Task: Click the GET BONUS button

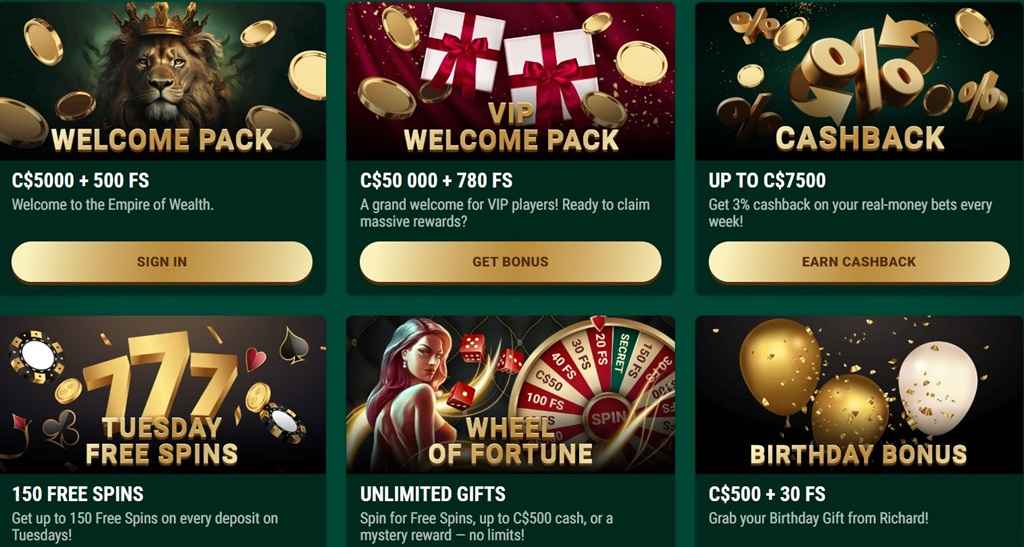Action: coord(510,262)
